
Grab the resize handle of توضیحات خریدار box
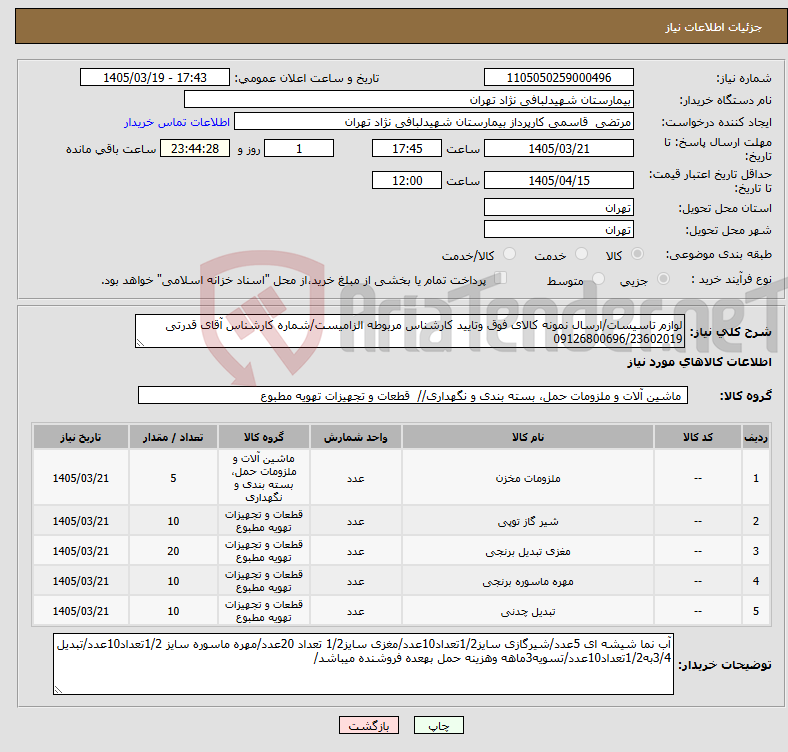coord(58,690)
